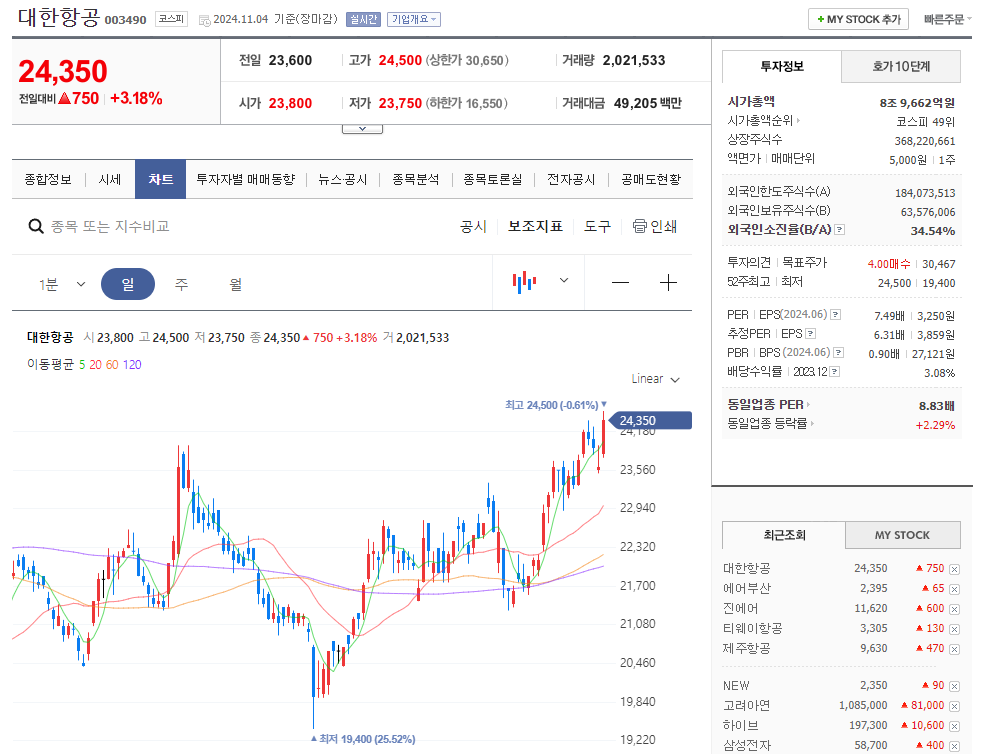Remove 삼성전자 from recent list
Viewport: 999px width, 754px height.
(x=954, y=746)
